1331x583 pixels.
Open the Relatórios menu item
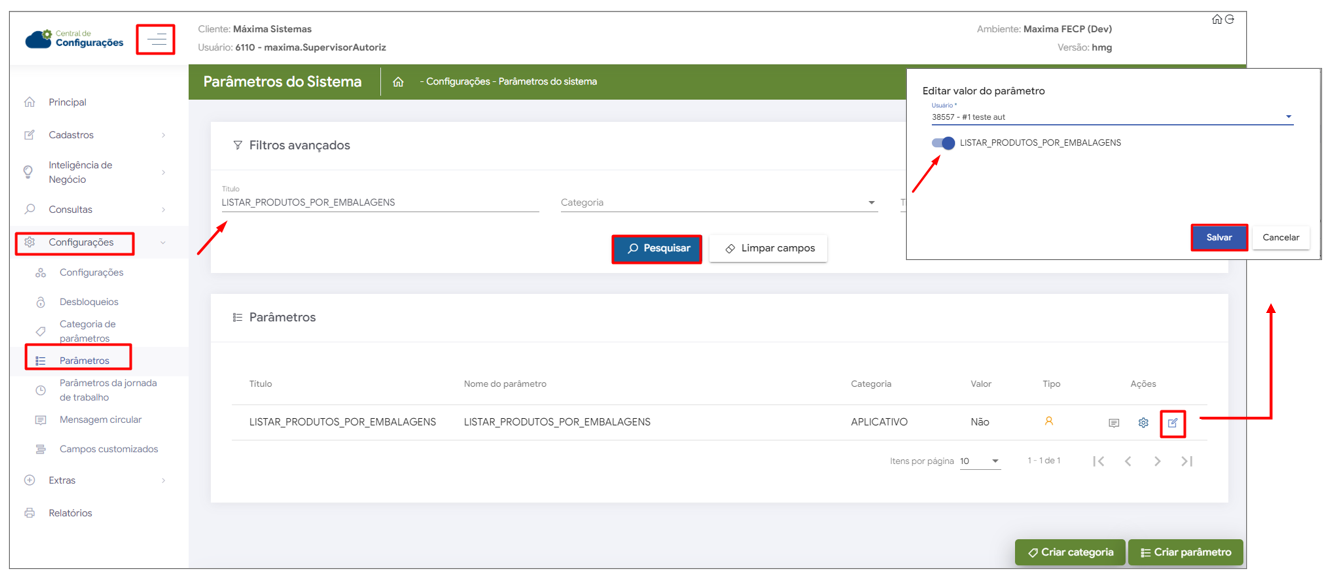coord(70,513)
